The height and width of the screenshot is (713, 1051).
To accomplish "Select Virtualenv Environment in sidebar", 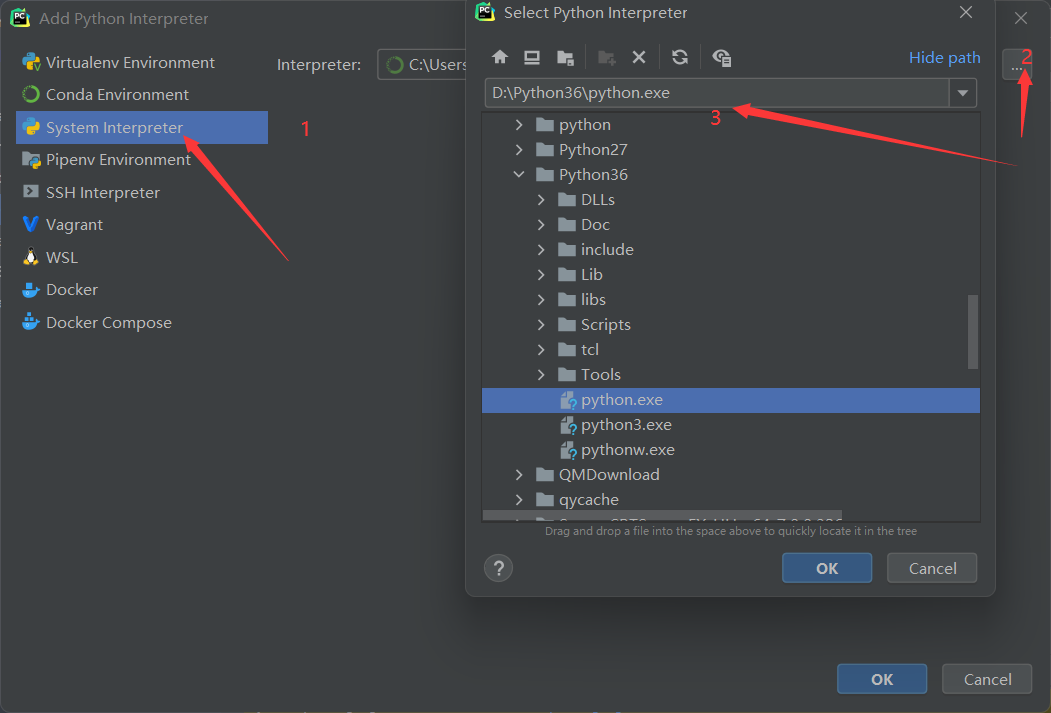I will coord(142,62).
